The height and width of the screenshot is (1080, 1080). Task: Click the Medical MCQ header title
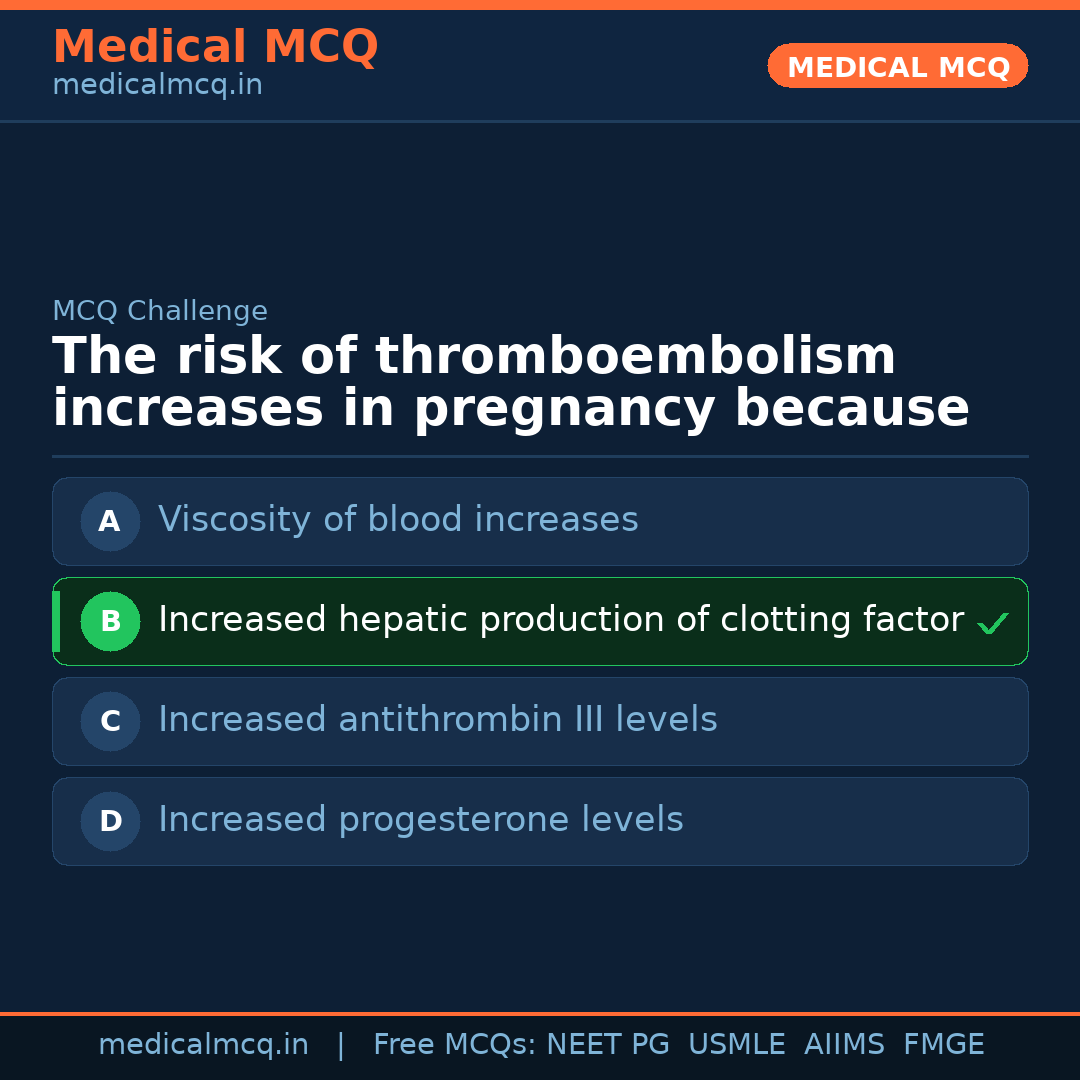[x=215, y=46]
